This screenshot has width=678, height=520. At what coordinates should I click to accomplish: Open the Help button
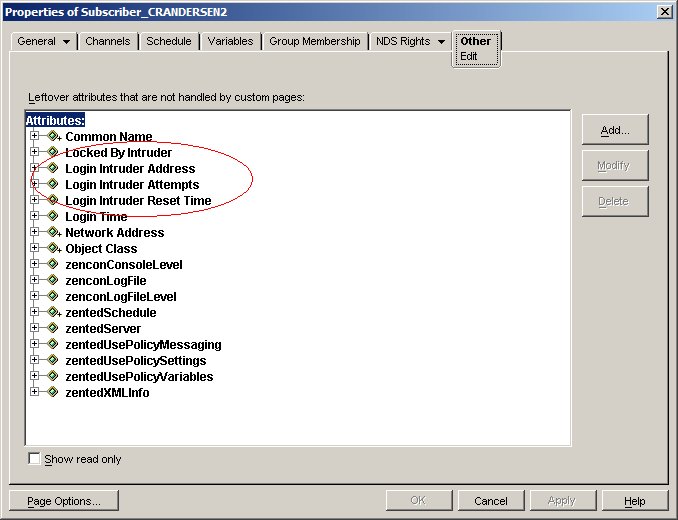[x=635, y=501]
